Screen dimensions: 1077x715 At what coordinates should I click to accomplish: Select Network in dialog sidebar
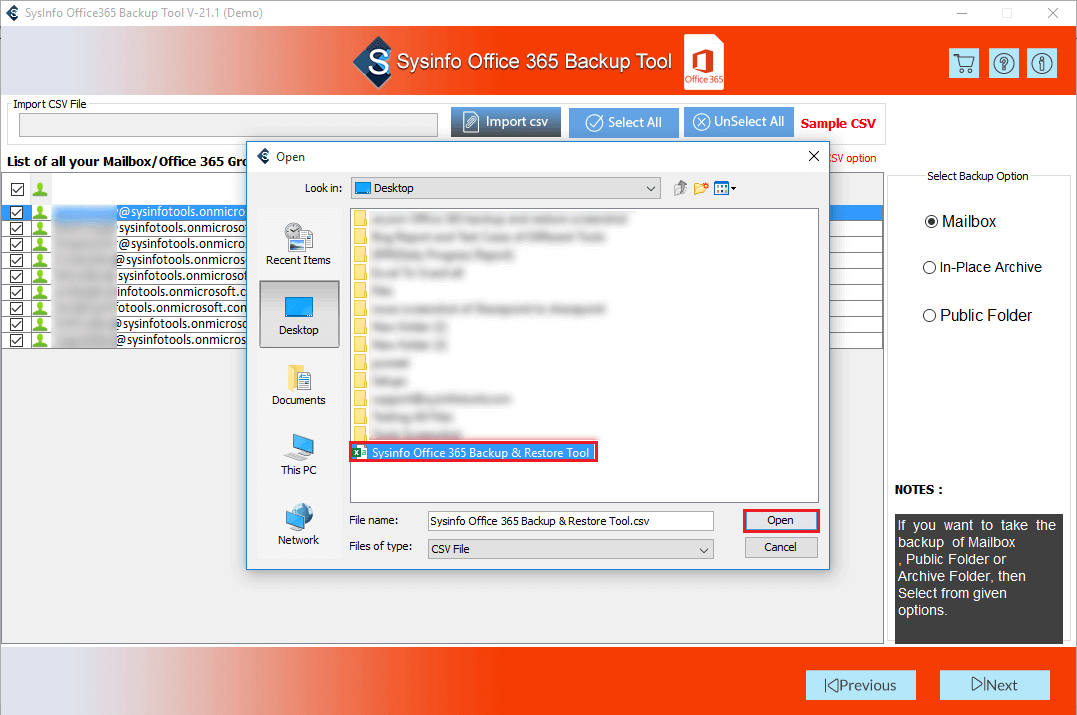[298, 525]
